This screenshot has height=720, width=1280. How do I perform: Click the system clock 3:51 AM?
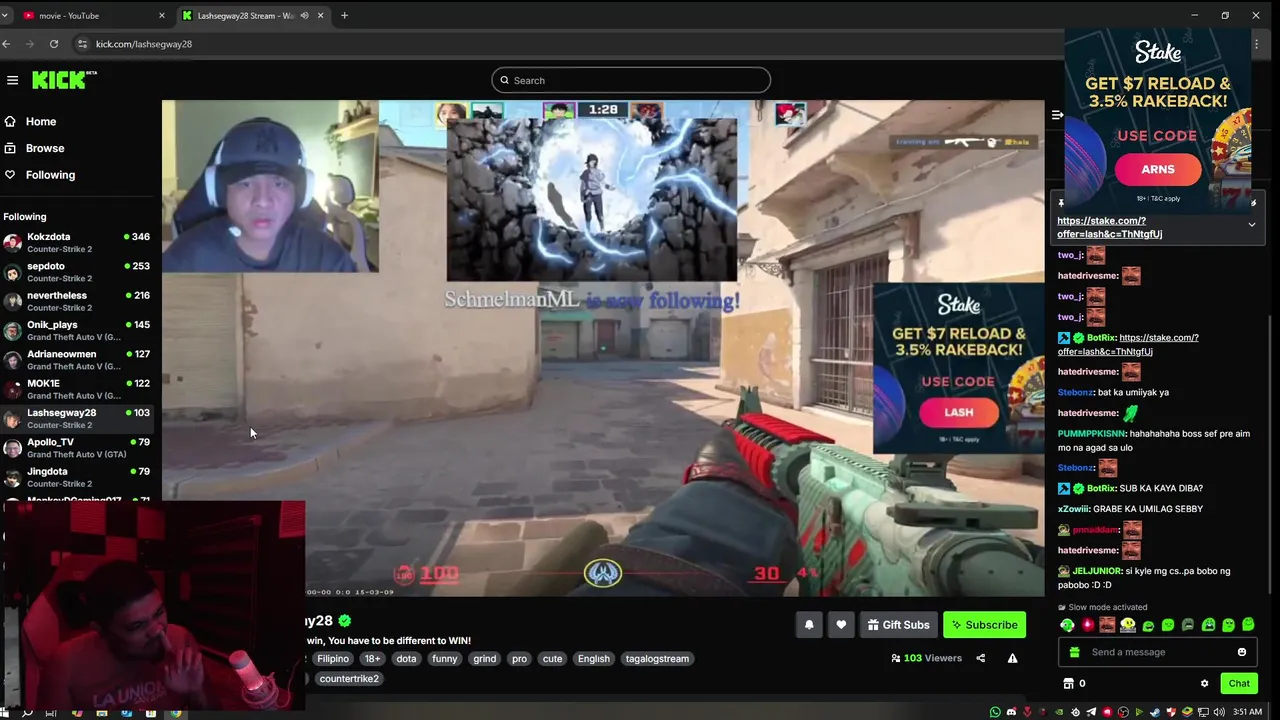pos(1247,712)
